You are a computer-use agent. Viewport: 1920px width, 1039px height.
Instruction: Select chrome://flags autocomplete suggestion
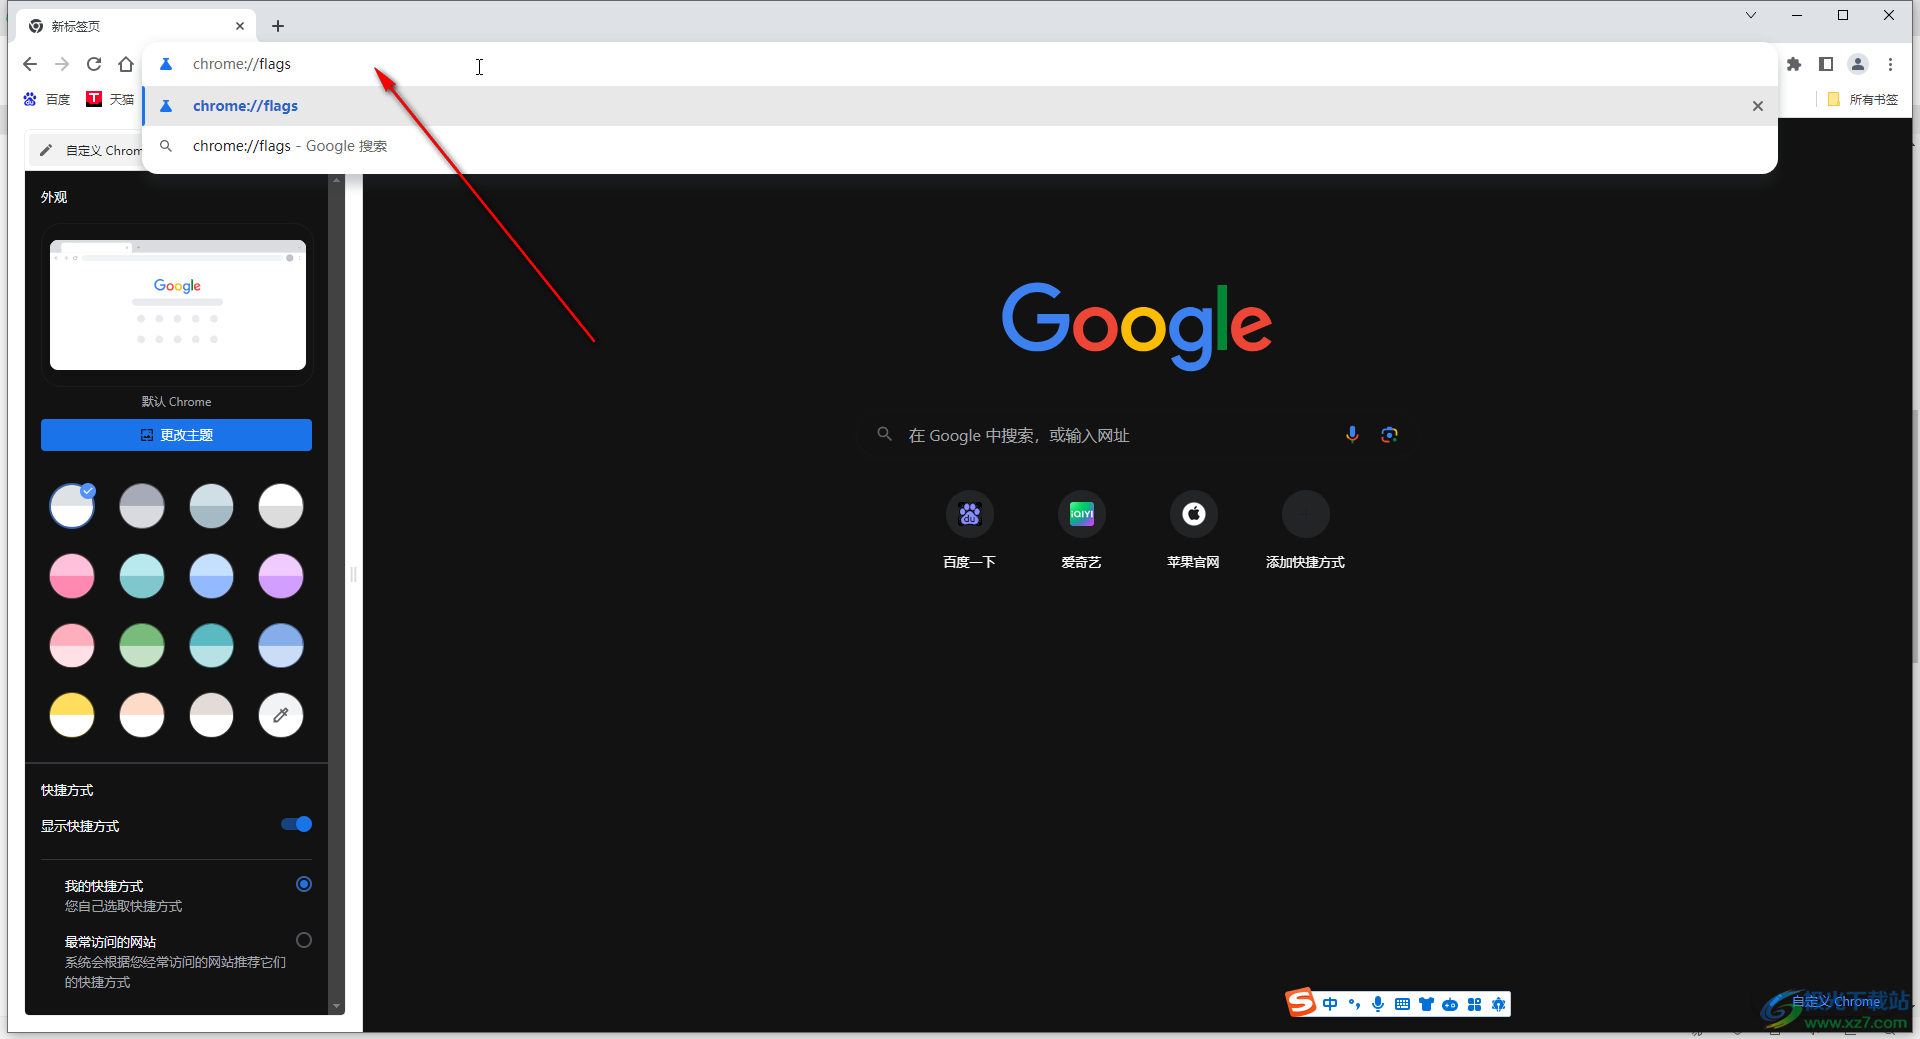tap(960, 106)
